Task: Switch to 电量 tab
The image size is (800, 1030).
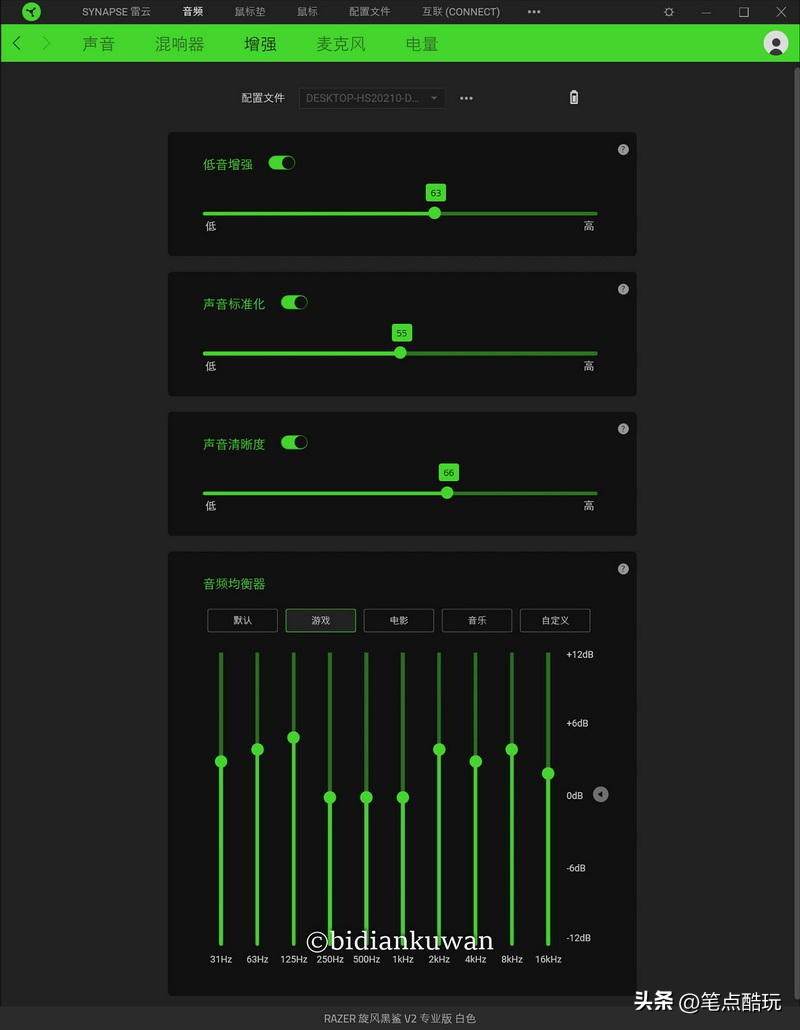Action: 422,43
